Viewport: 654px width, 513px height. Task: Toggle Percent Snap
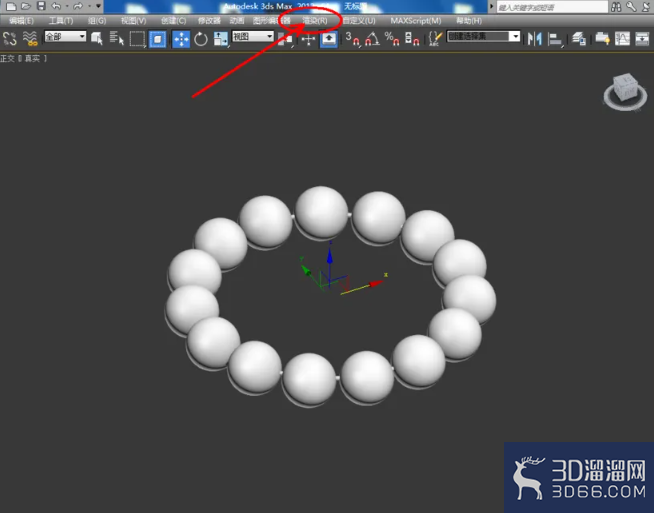pos(392,39)
